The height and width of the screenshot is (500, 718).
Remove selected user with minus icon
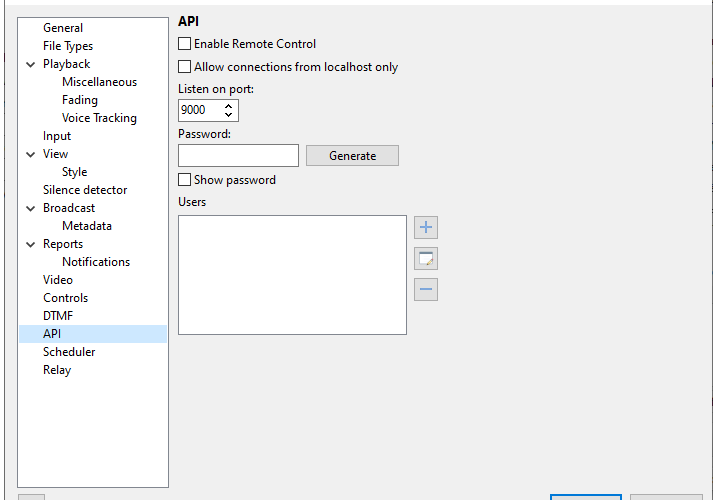tap(426, 289)
